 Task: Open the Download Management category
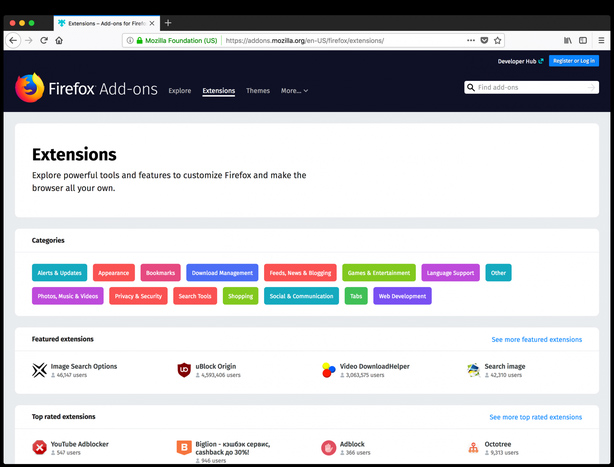pos(222,273)
